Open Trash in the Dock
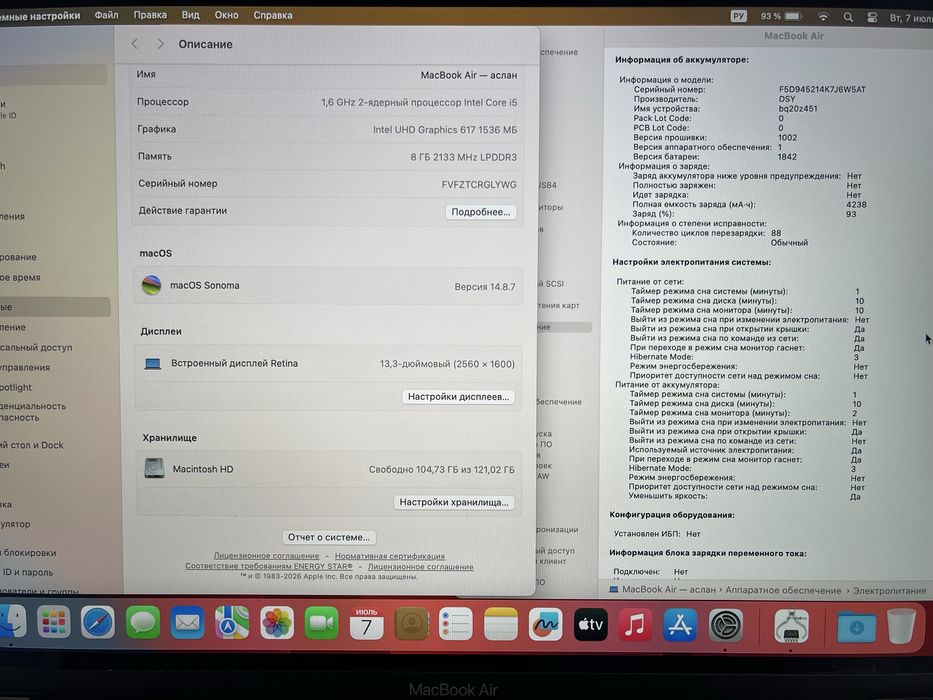The height and width of the screenshot is (700, 933). point(901,627)
